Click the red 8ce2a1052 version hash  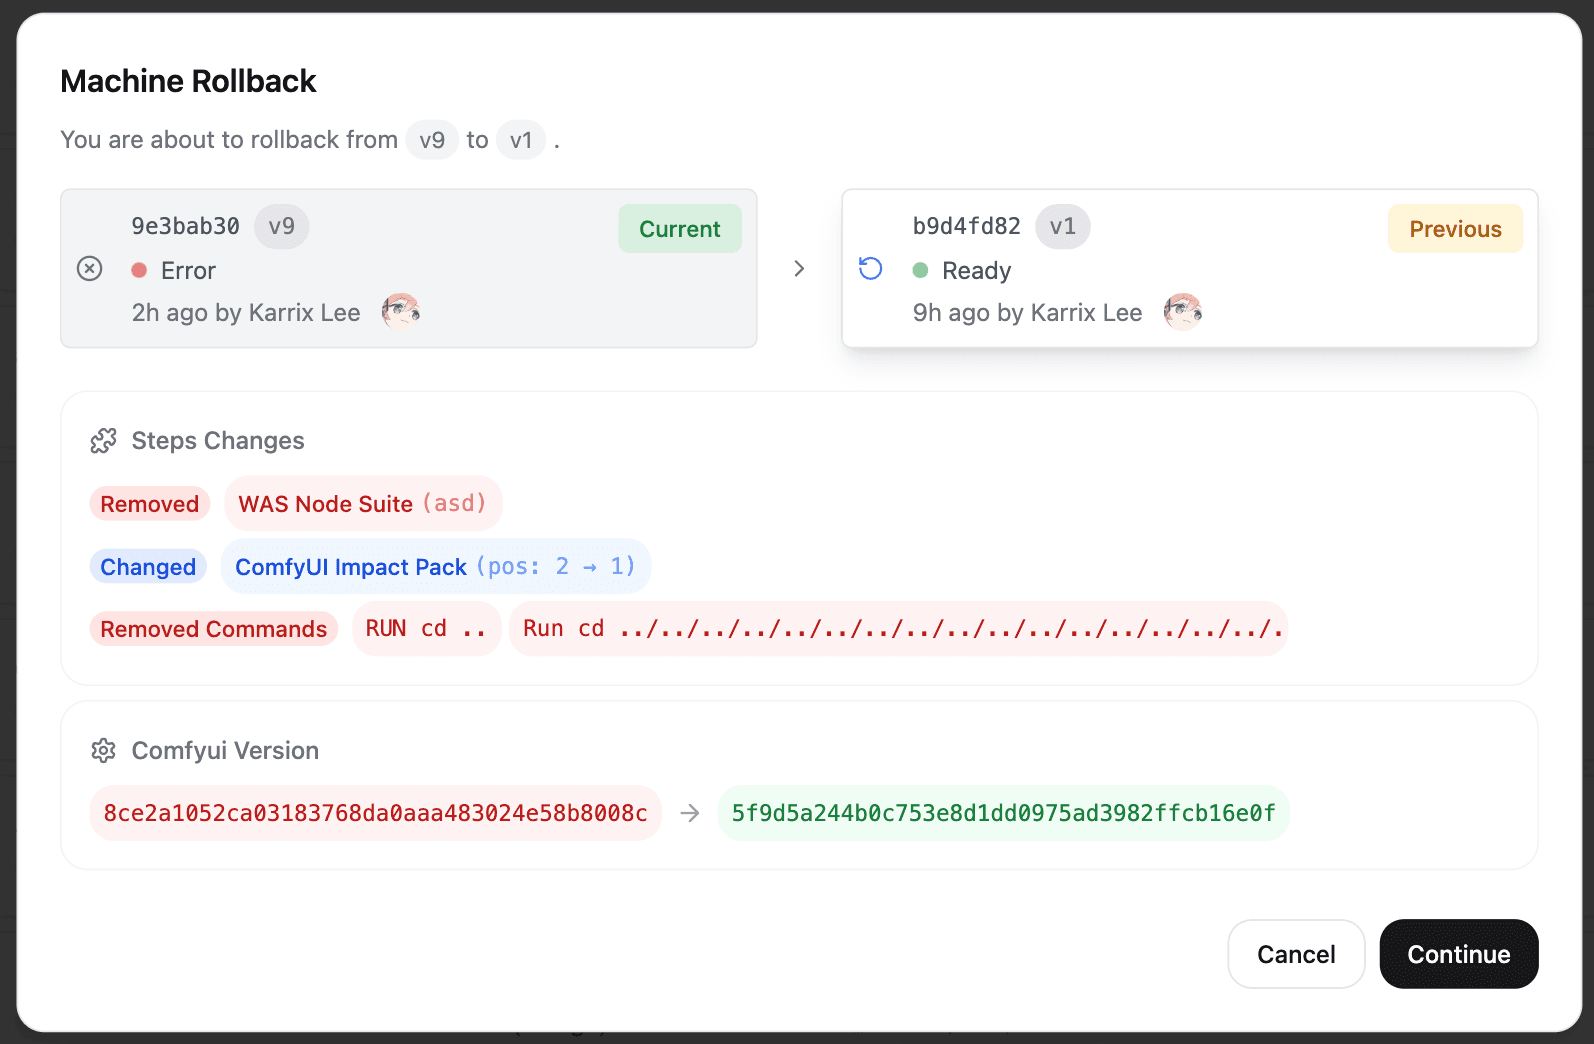tap(376, 813)
